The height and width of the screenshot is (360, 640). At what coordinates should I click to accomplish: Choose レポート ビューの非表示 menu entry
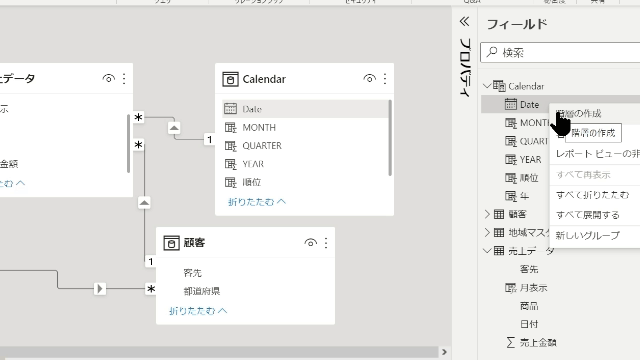(595, 154)
